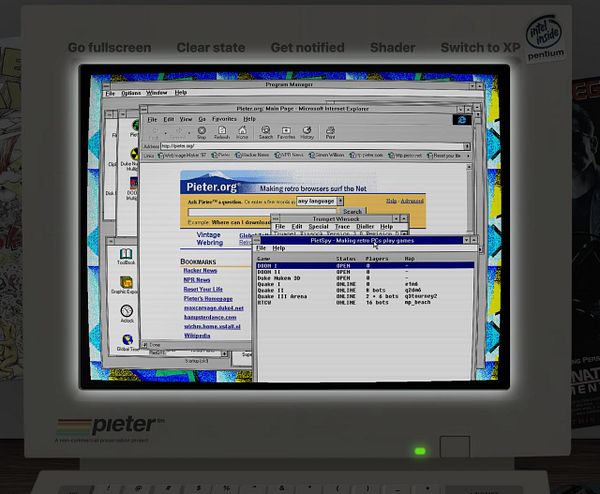Click the Internet Explorer logo throbber
This screenshot has width=600, height=494.
(462, 120)
